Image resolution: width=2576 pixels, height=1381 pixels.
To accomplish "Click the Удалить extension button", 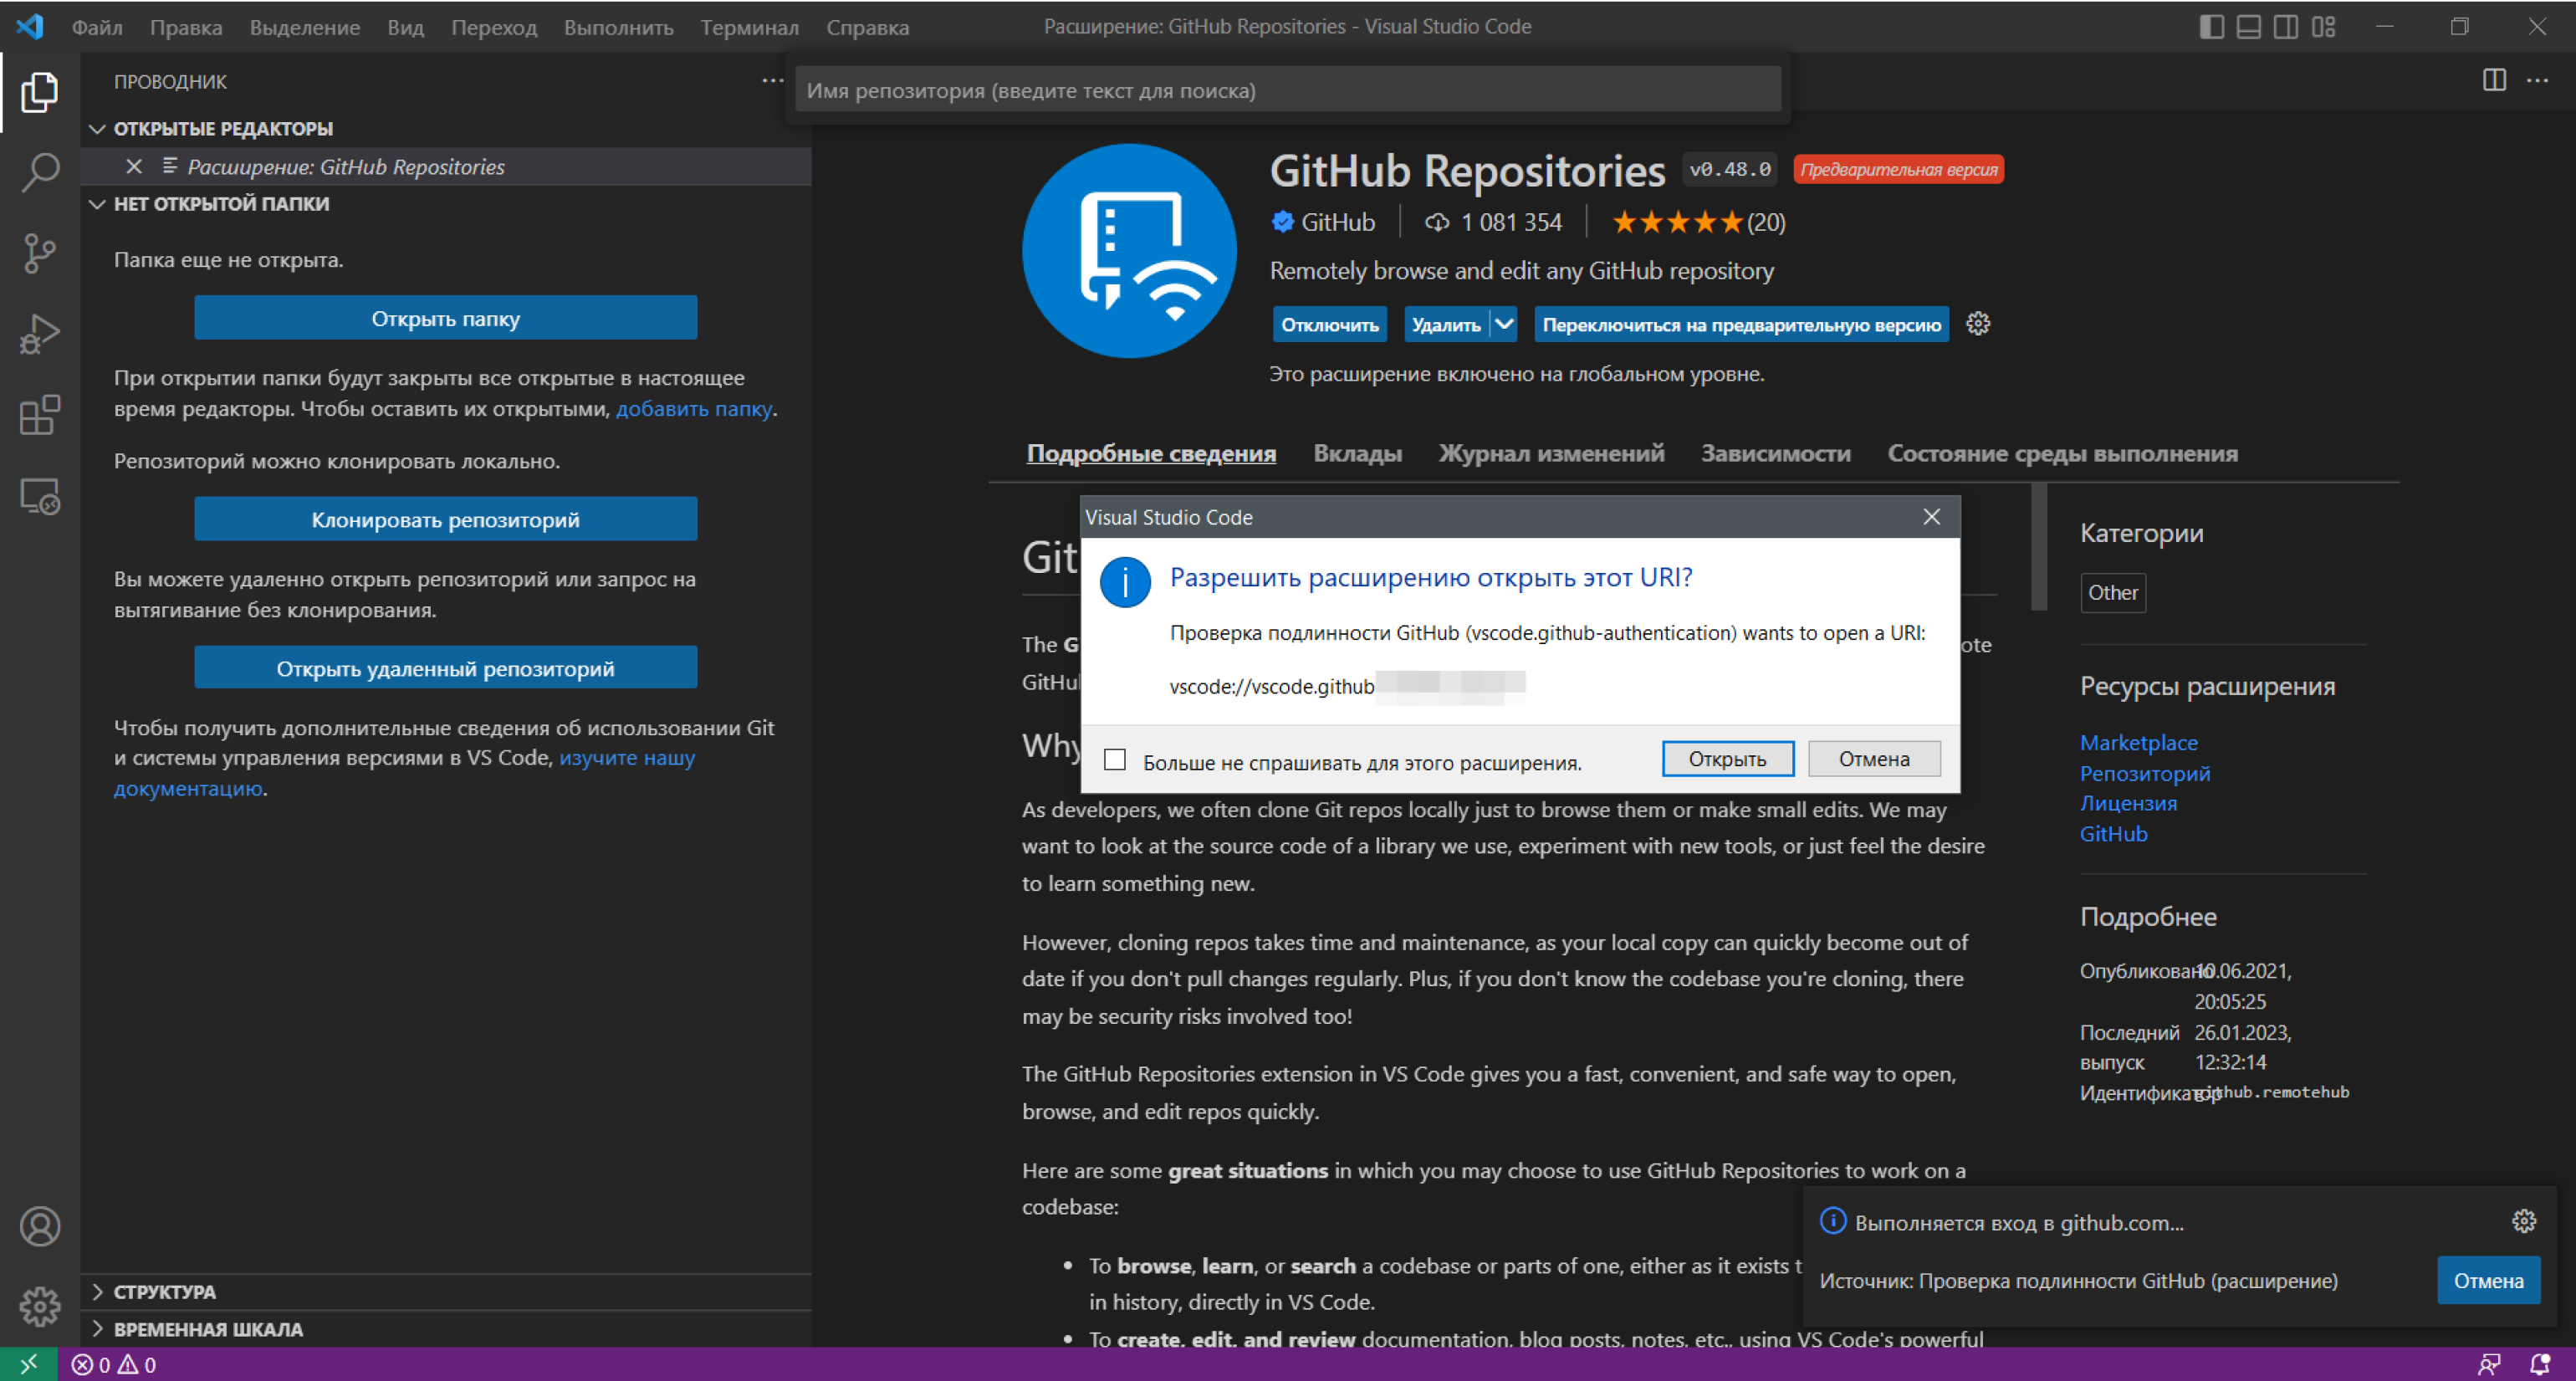I will pos(1447,324).
